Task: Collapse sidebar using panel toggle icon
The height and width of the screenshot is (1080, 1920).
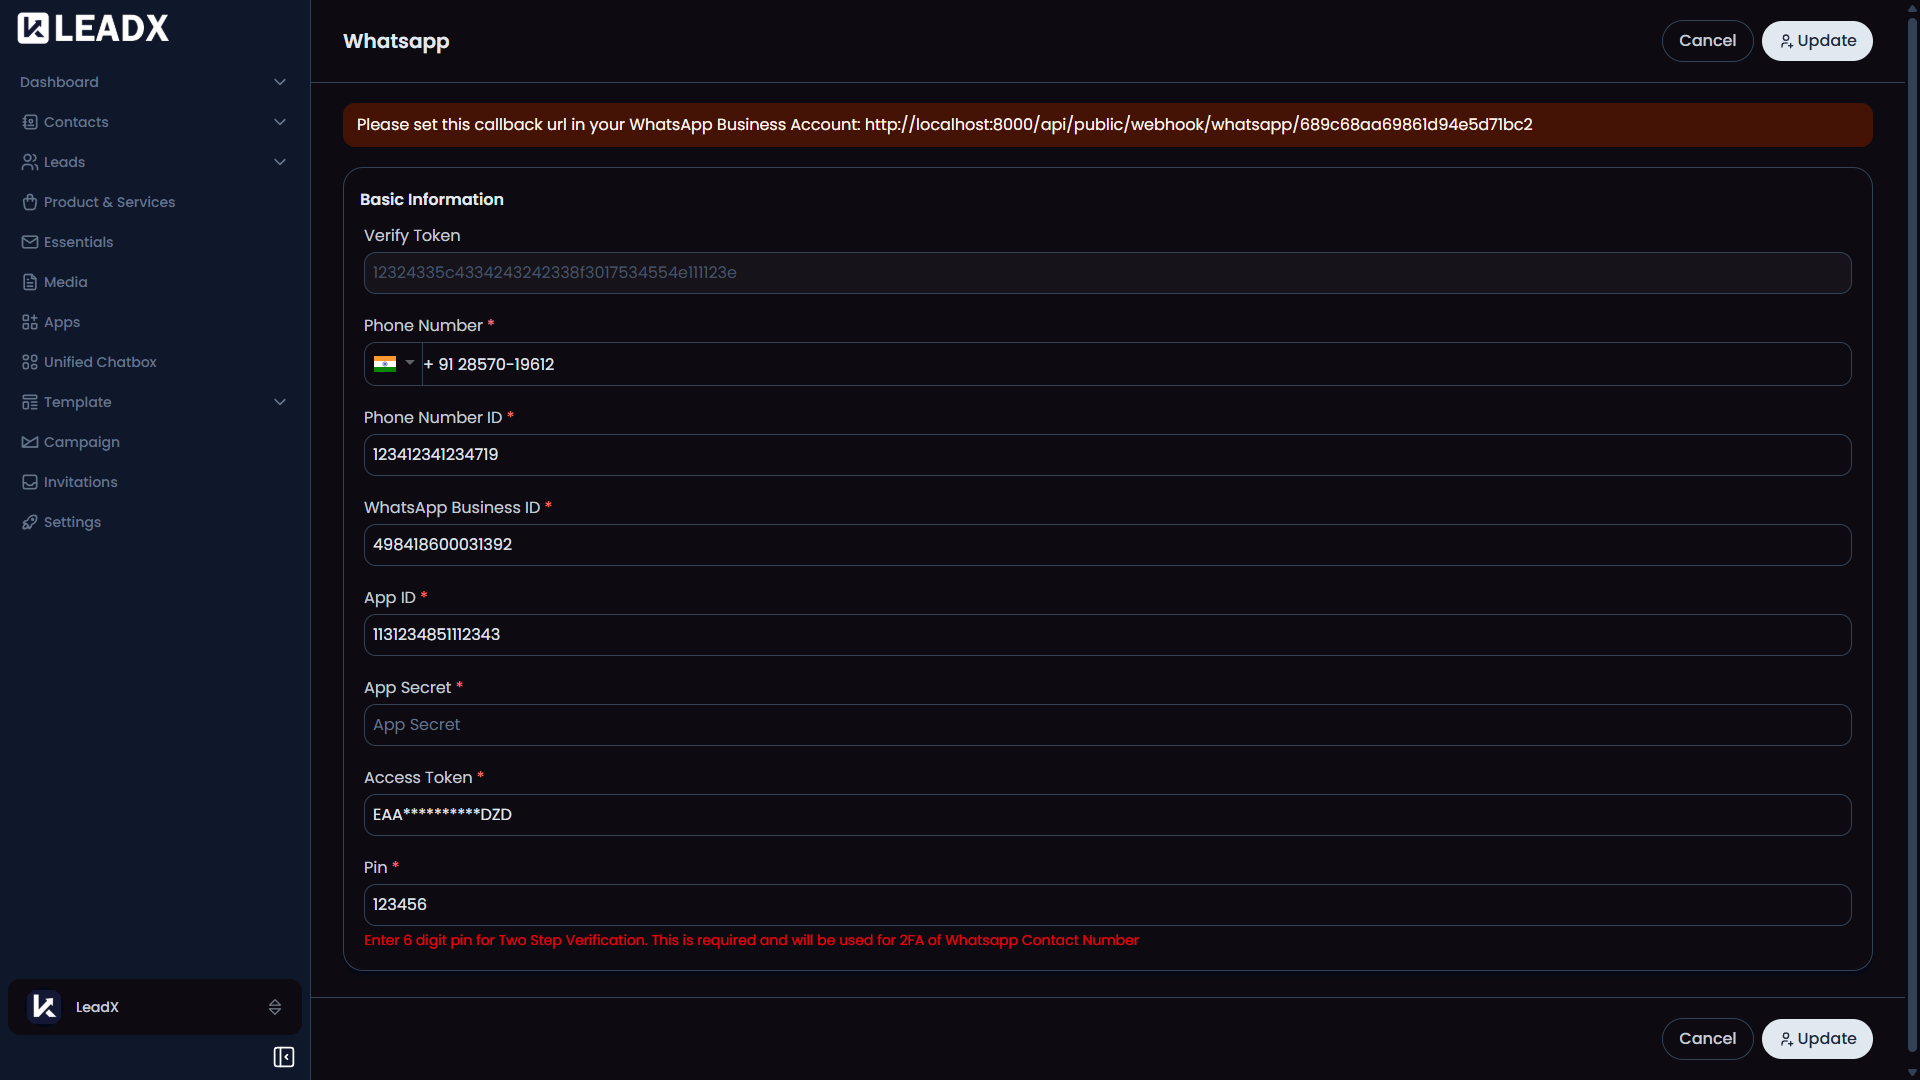Action: pyautogui.click(x=284, y=1057)
